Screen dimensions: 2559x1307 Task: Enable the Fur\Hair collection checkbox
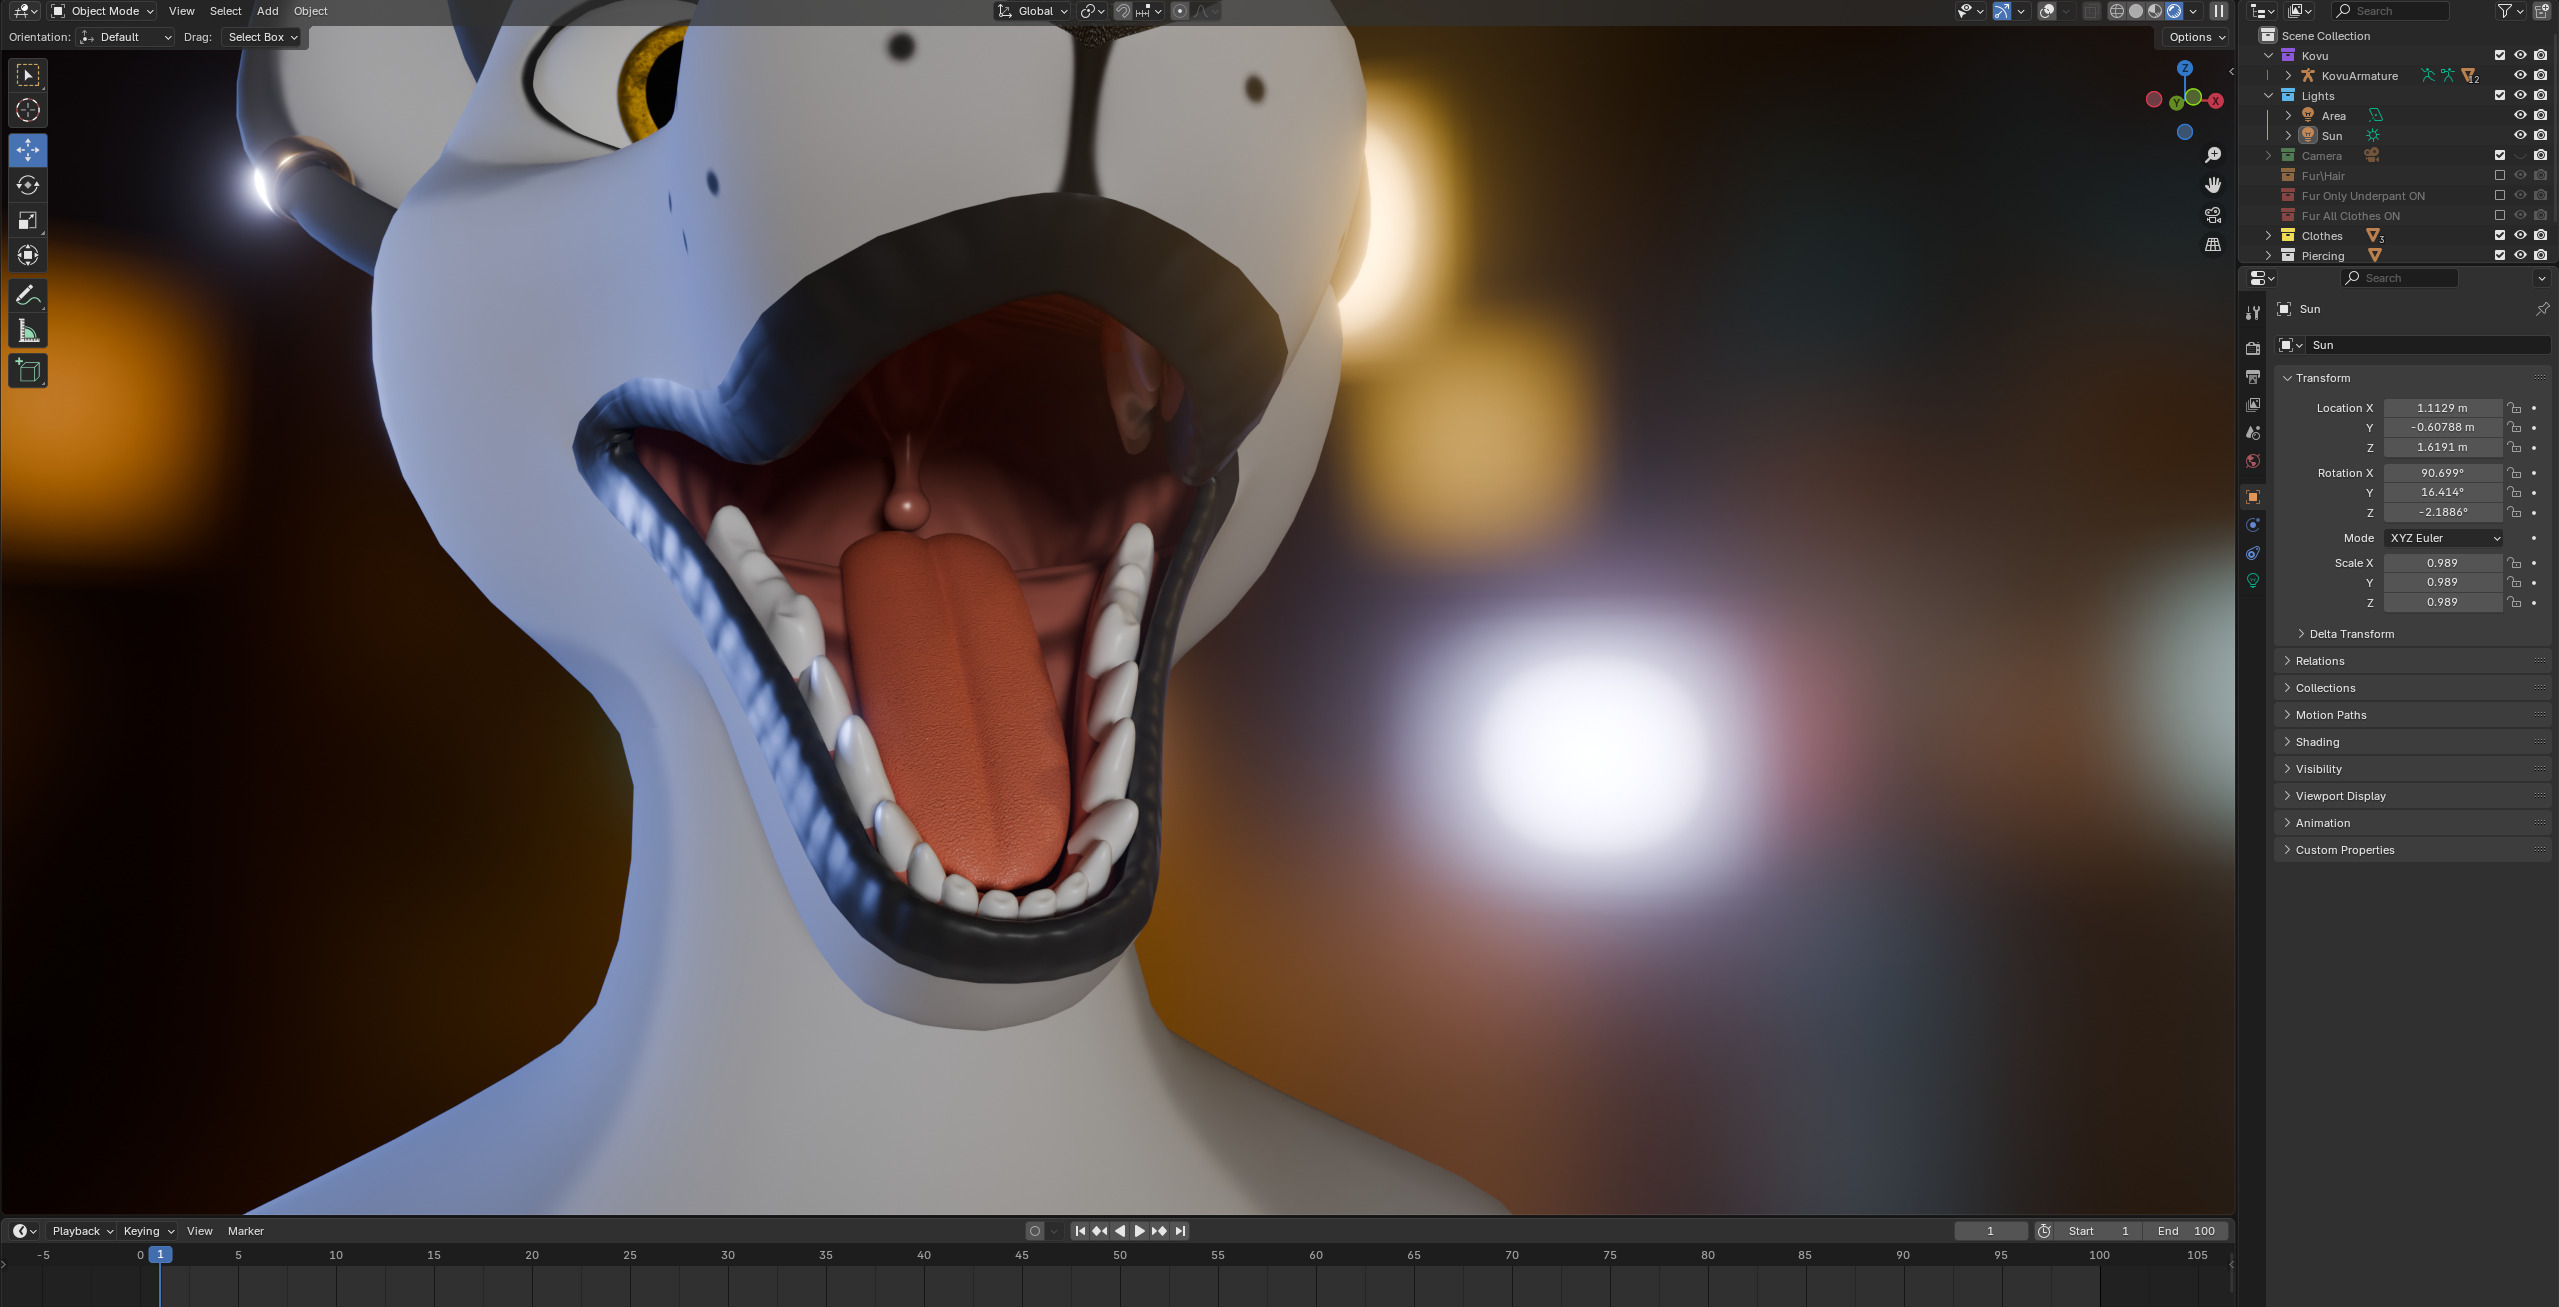tap(2499, 175)
